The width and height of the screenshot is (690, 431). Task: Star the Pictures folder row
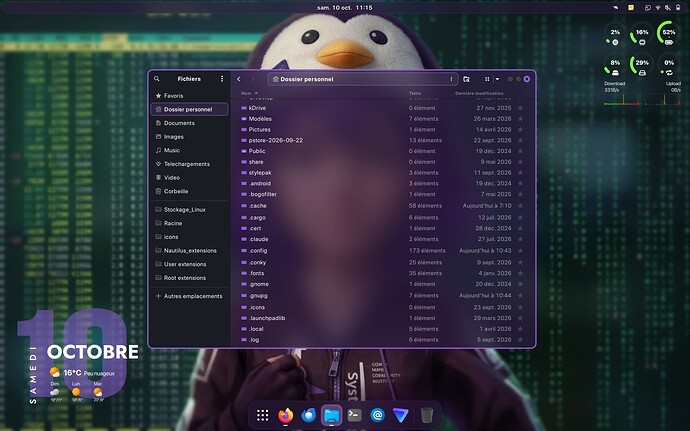(521, 129)
